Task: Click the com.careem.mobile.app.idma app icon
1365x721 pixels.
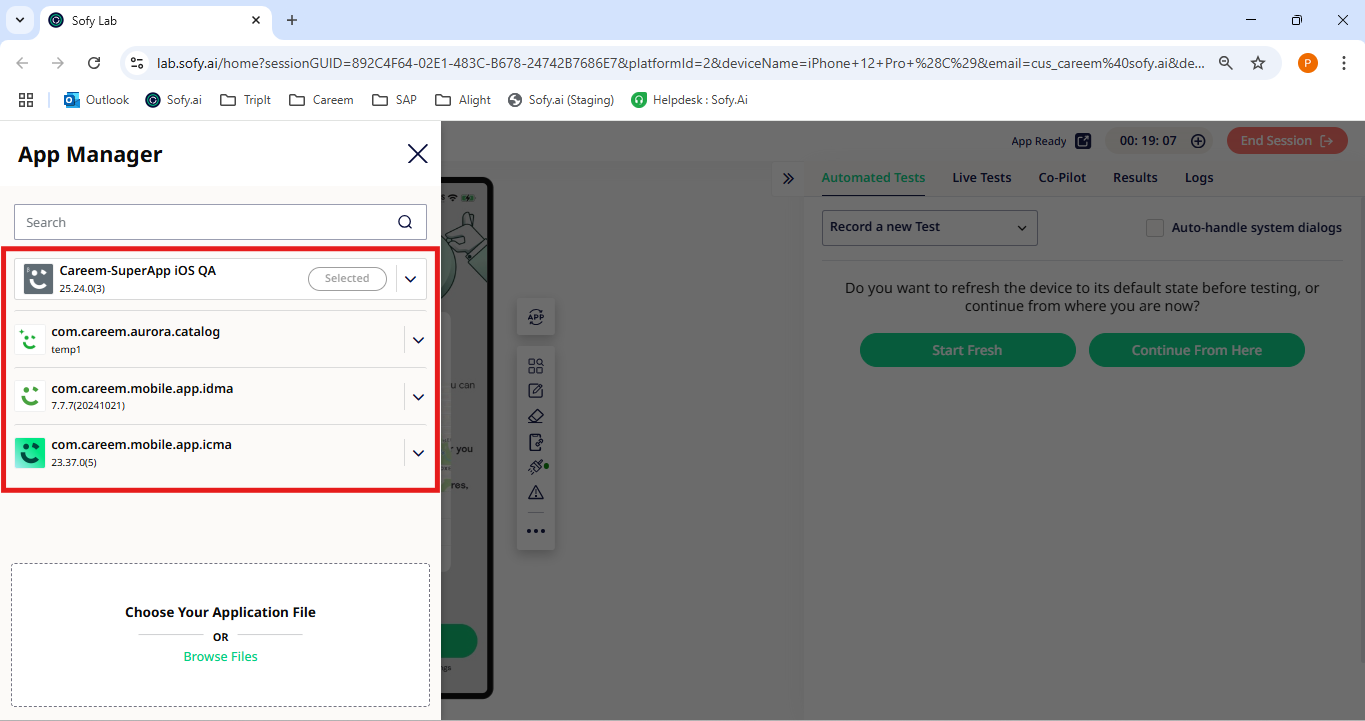Action: point(31,396)
